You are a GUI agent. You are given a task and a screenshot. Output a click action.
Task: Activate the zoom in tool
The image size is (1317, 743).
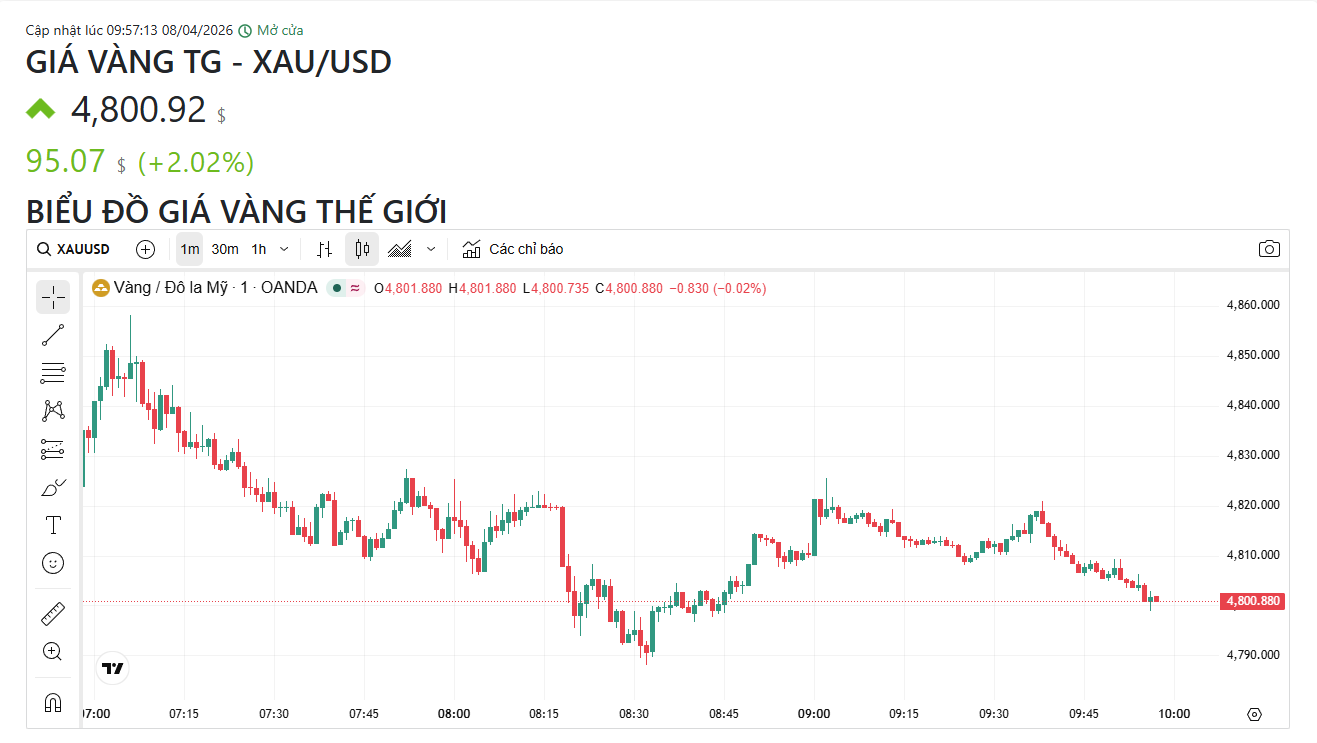point(53,651)
